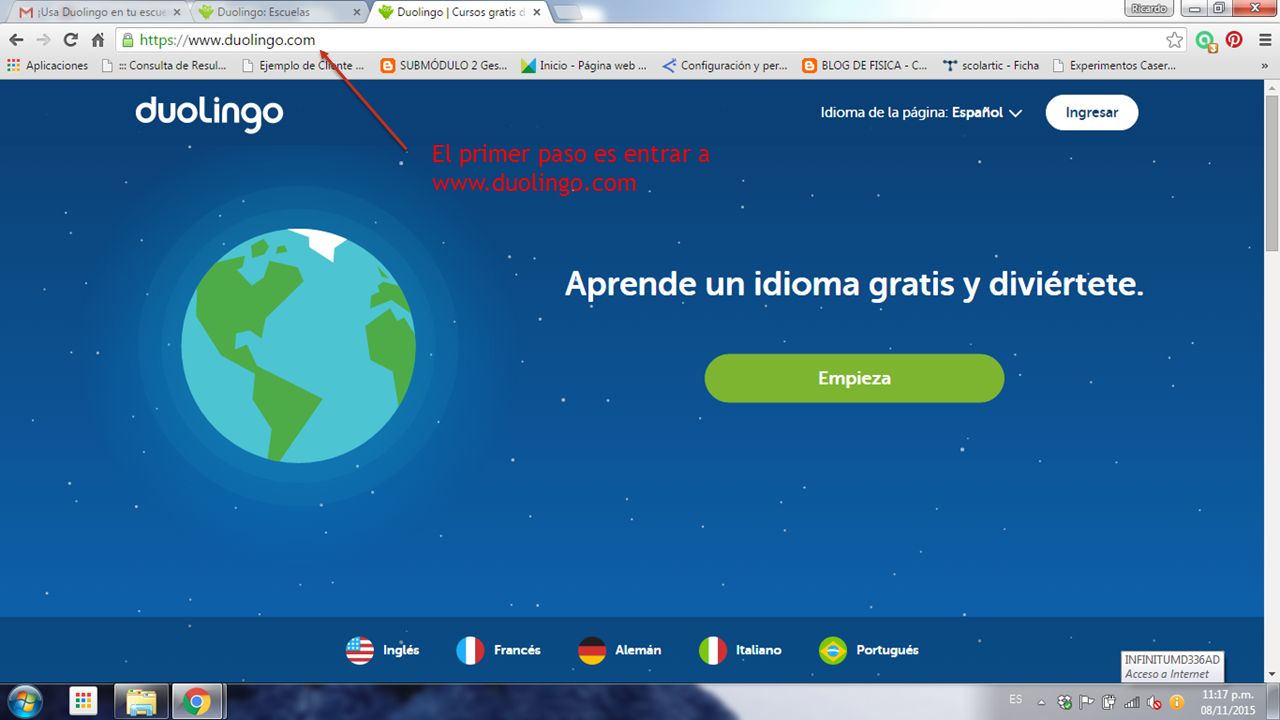Choose the Alemán course with German flag

(620, 650)
